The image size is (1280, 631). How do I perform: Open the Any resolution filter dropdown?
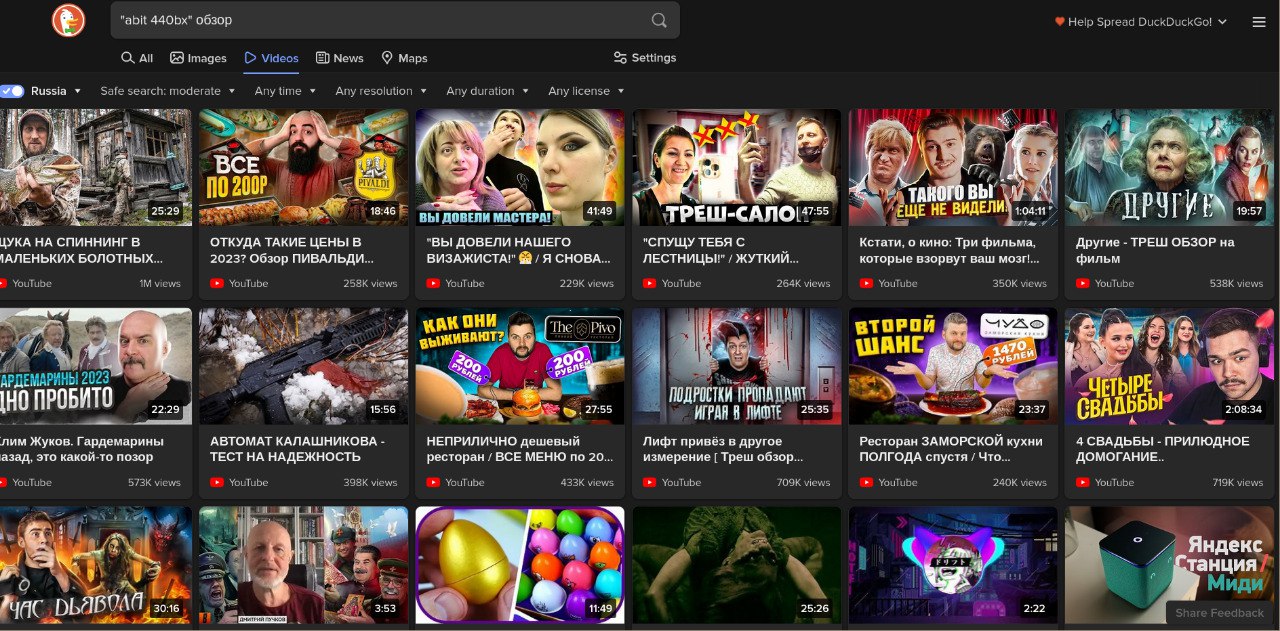click(x=381, y=91)
